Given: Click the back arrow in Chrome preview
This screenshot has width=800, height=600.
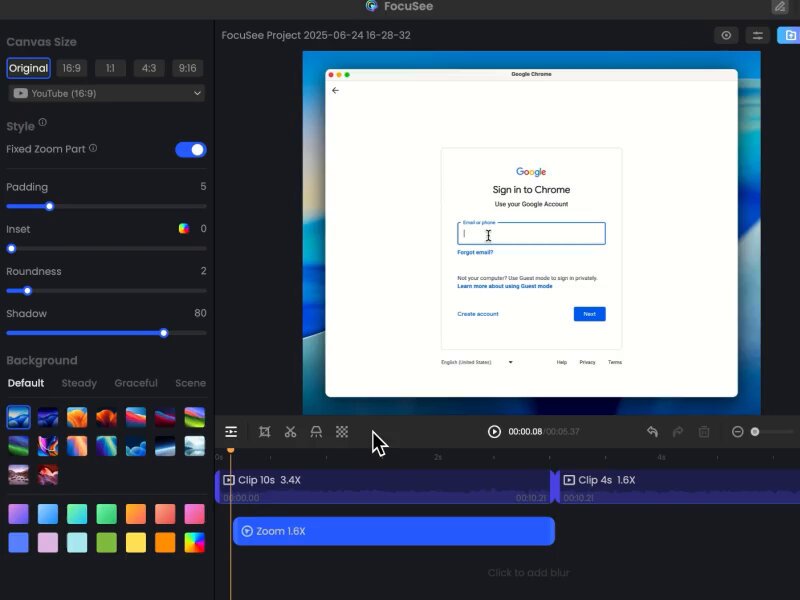Looking at the screenshot, I should click(335, 90).
